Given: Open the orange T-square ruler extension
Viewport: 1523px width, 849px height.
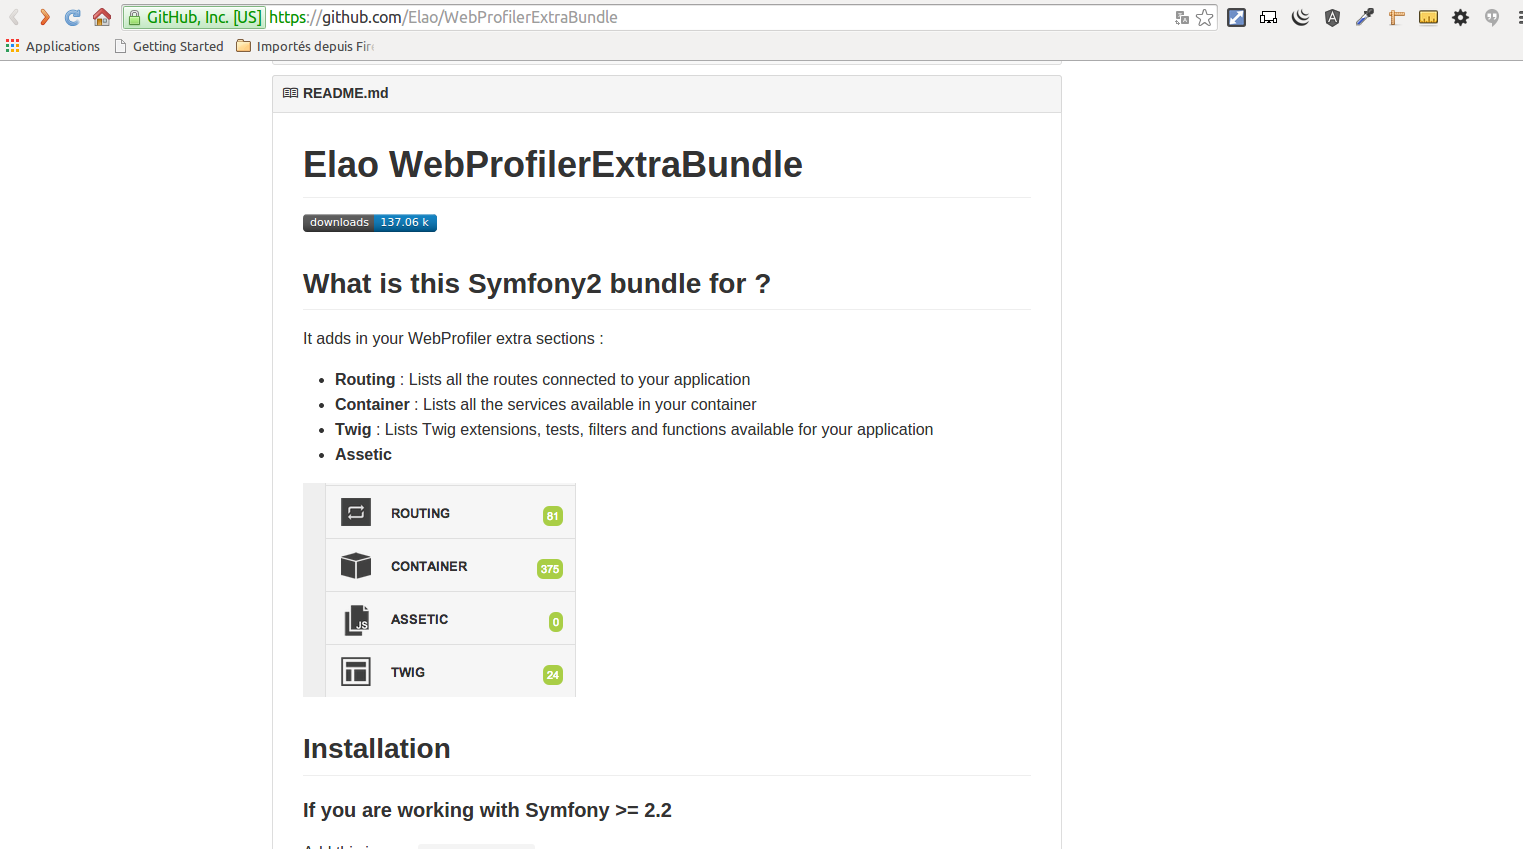Looking at the screenshot, I should 1397,17.
